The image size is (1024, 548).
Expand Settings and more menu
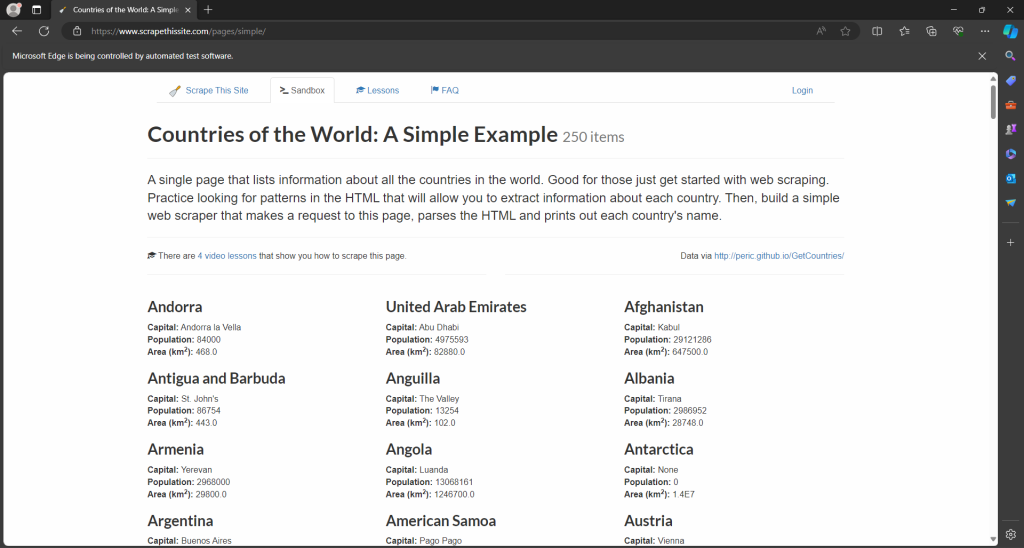985,31
